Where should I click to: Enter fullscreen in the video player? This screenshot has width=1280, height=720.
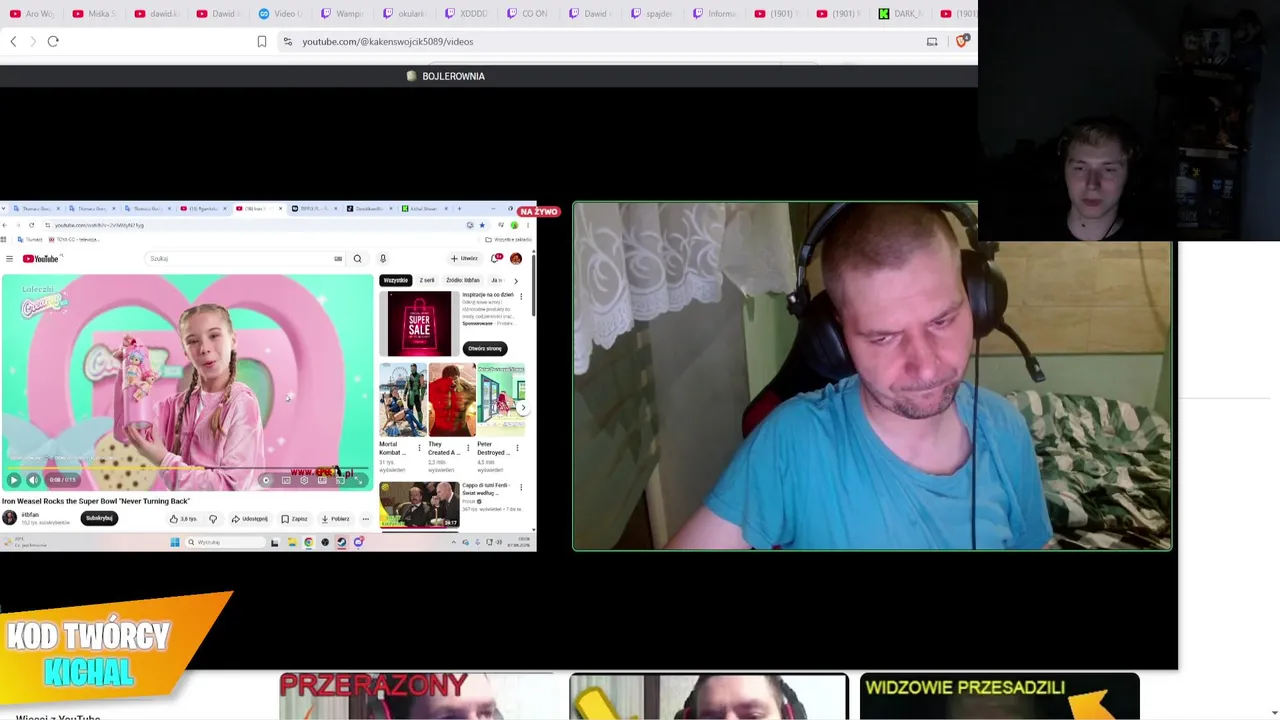click(x=359, y=480)
